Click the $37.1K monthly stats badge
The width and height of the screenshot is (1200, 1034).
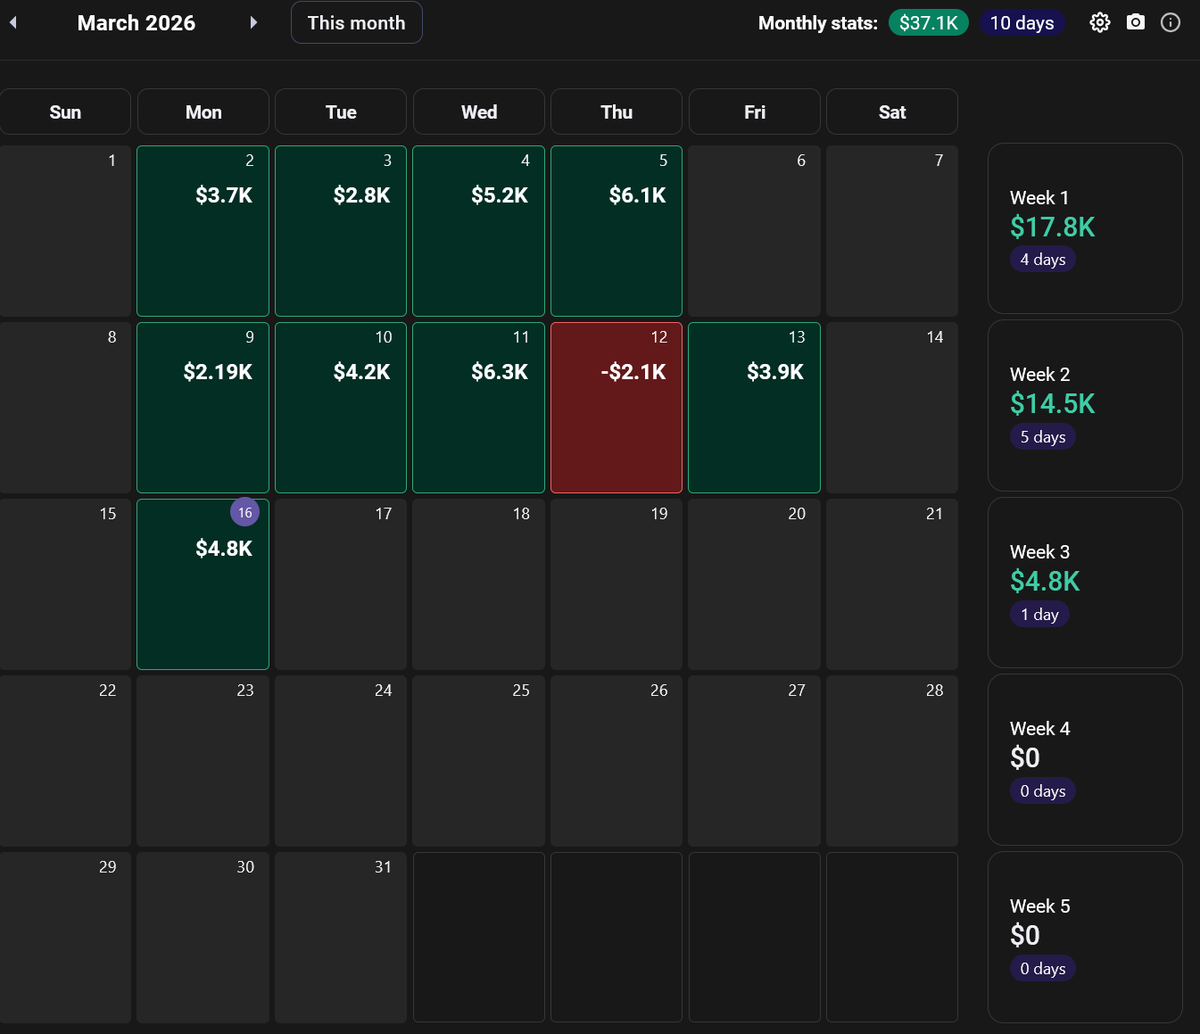pyautogui.click(x=929, y=23)
